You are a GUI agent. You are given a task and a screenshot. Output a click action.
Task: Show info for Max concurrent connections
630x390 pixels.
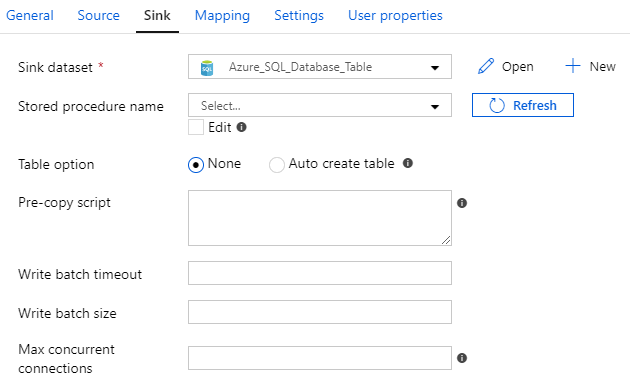coord(462,358)
